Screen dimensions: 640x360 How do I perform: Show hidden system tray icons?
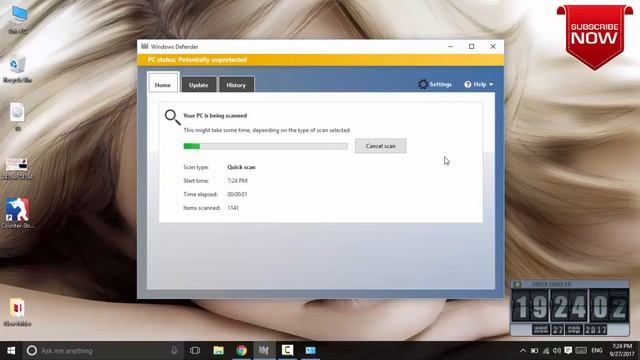click(x=523, y=350)
